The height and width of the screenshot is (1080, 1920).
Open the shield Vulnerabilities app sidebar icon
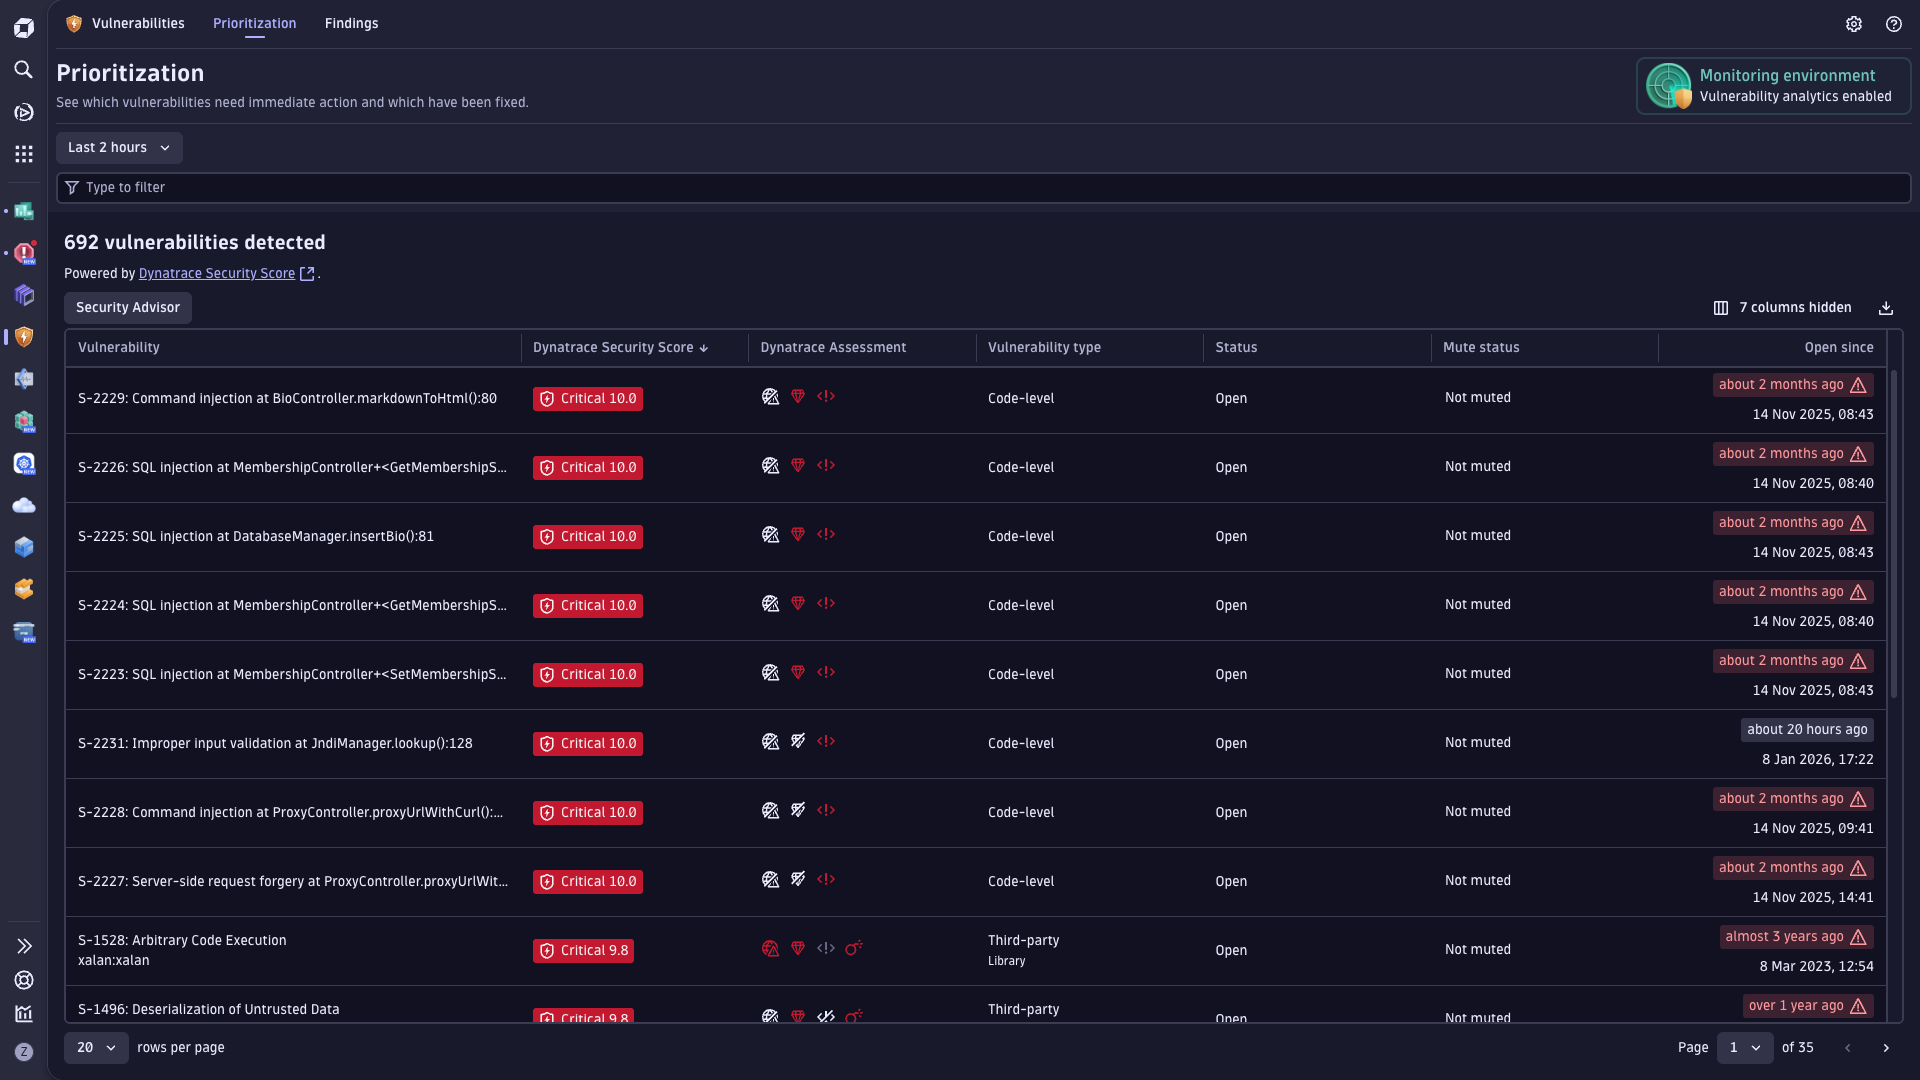click(24, 337)
